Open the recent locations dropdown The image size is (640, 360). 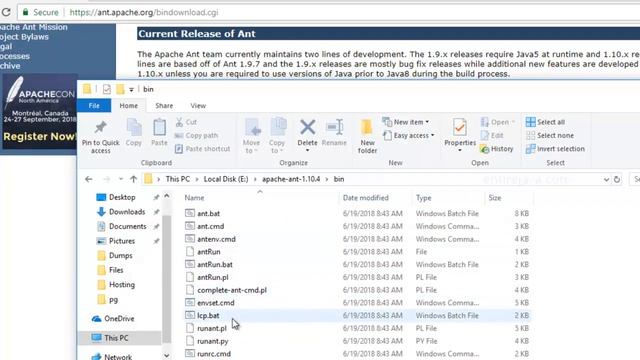click(121, 179)
